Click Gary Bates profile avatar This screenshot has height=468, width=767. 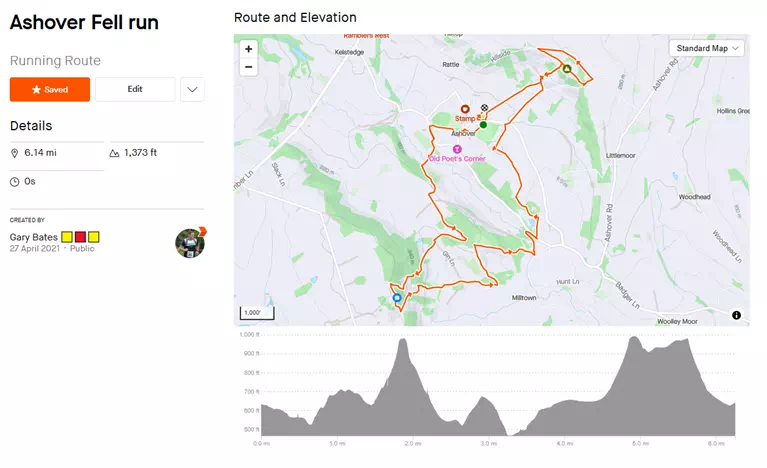[x=189, y=242]
